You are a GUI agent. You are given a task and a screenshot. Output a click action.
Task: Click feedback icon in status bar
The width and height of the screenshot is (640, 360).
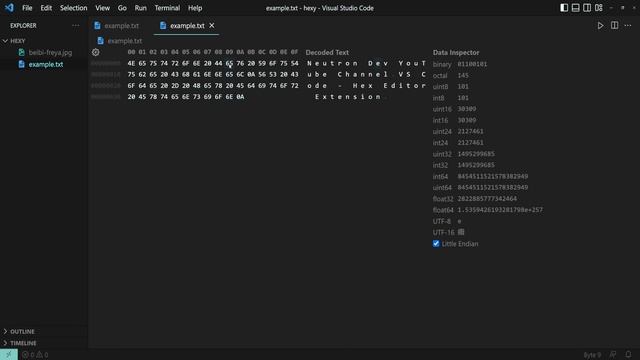[613, 354]
